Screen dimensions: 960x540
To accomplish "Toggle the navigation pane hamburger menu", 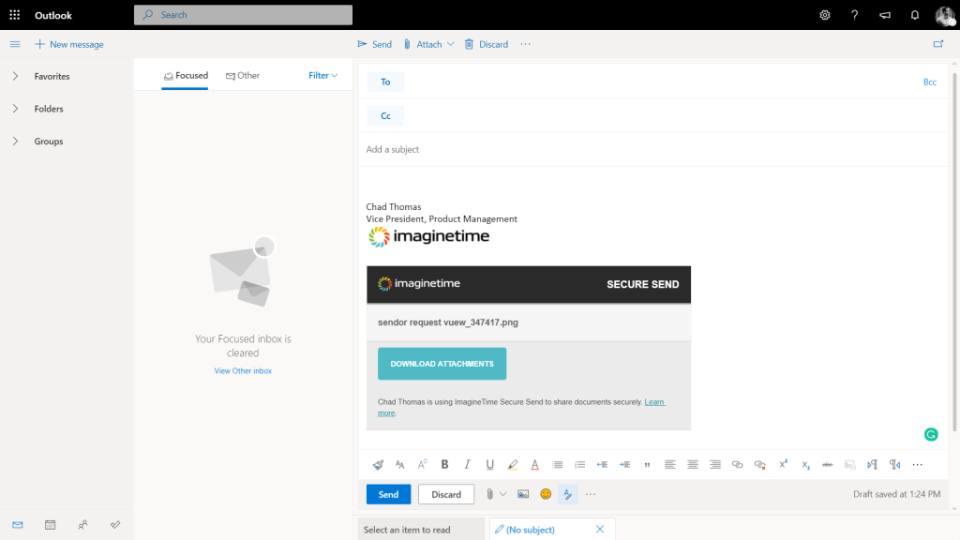I will tap(15, 44).
